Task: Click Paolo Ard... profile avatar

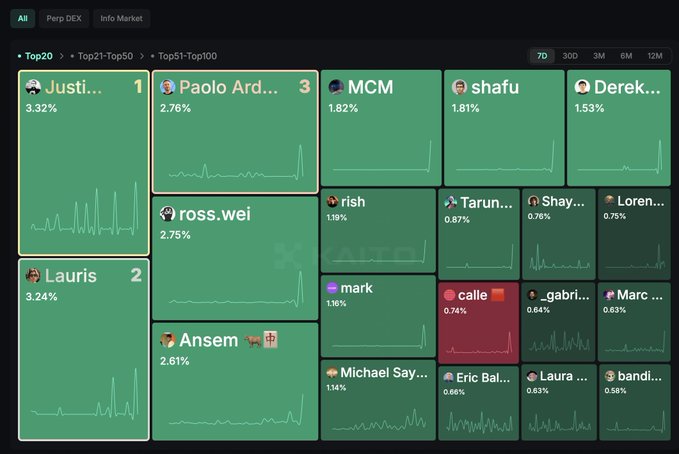Action: (167, 87)
